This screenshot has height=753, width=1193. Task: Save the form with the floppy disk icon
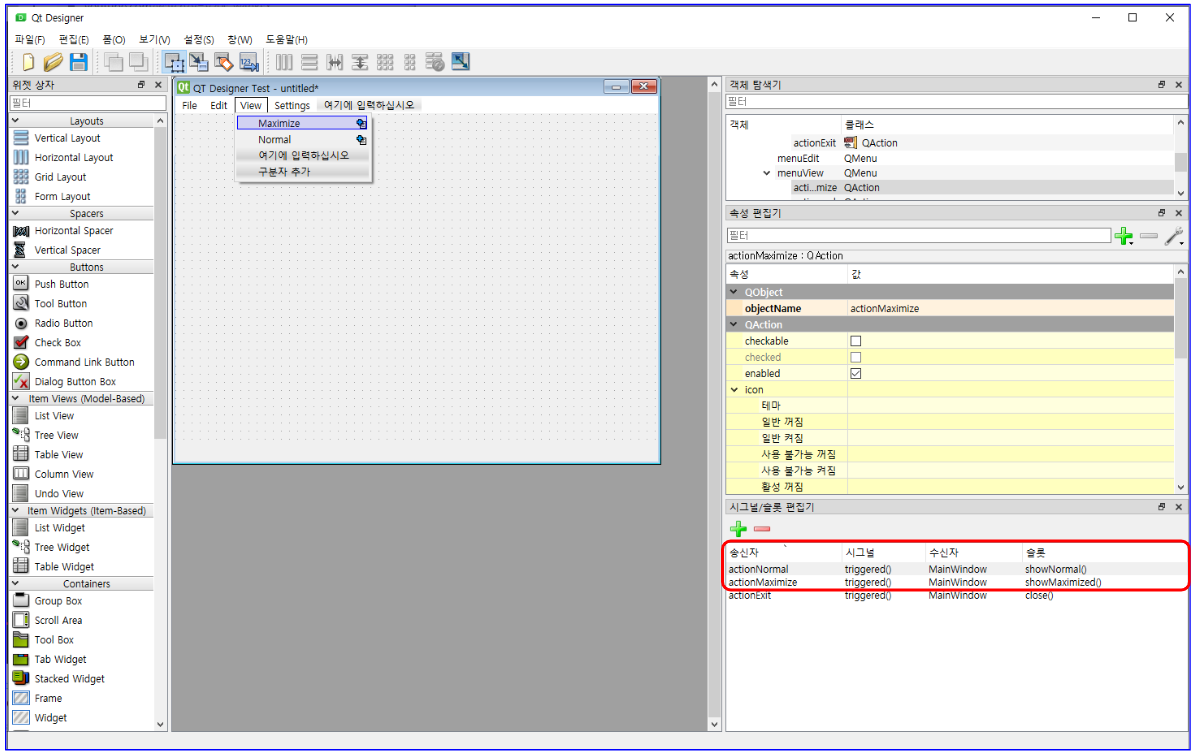click(78, 62)
